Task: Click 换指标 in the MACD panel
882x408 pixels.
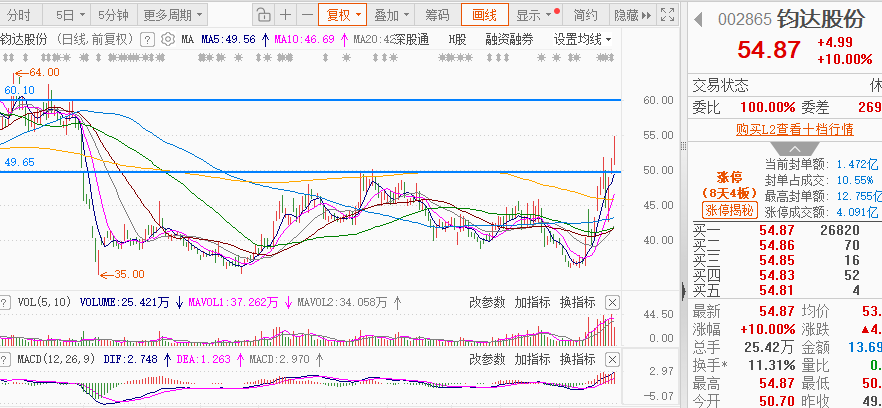Action: tap(577, 360)
